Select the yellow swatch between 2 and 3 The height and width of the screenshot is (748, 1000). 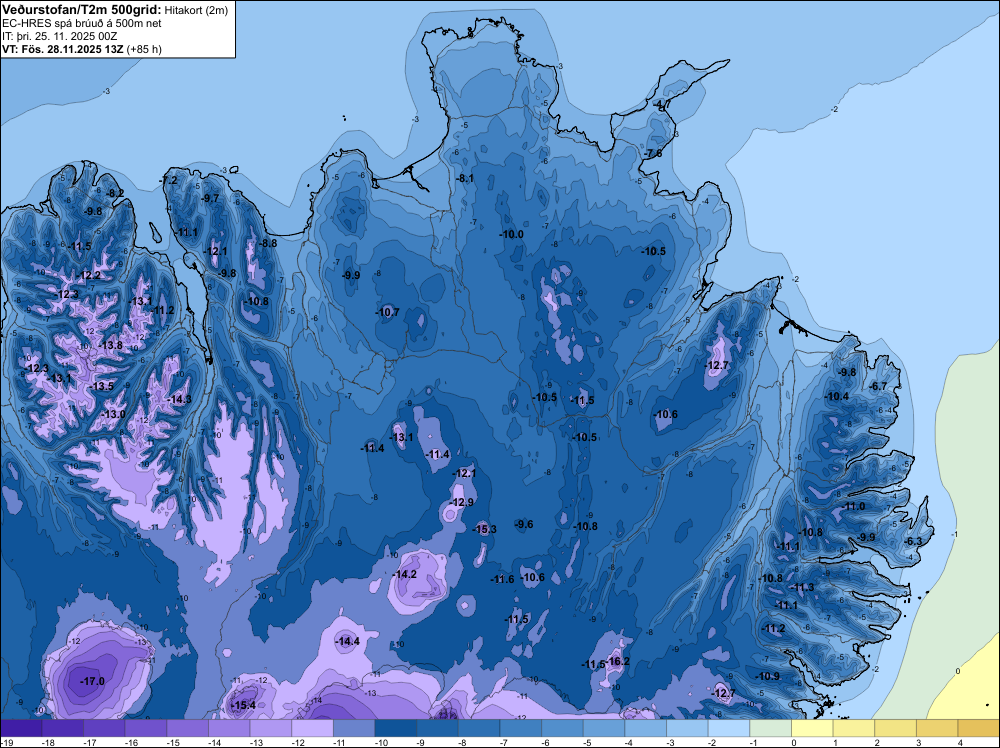point(895,728)
